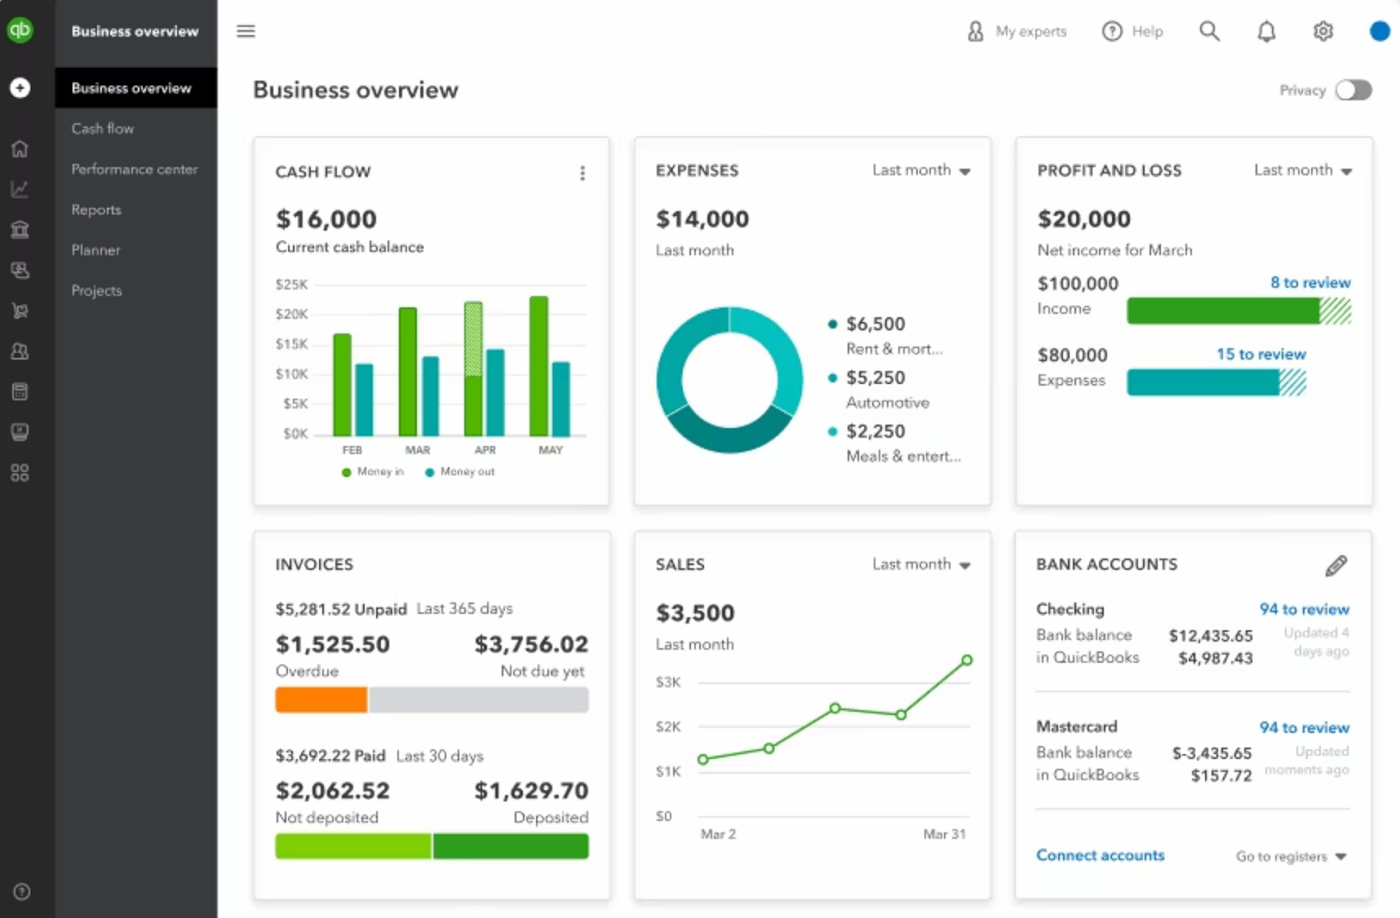The height and width of the screenshot is (918, 1400).
Task: Open your profile via the blue avatar
Action: (x=1378, y=31)
